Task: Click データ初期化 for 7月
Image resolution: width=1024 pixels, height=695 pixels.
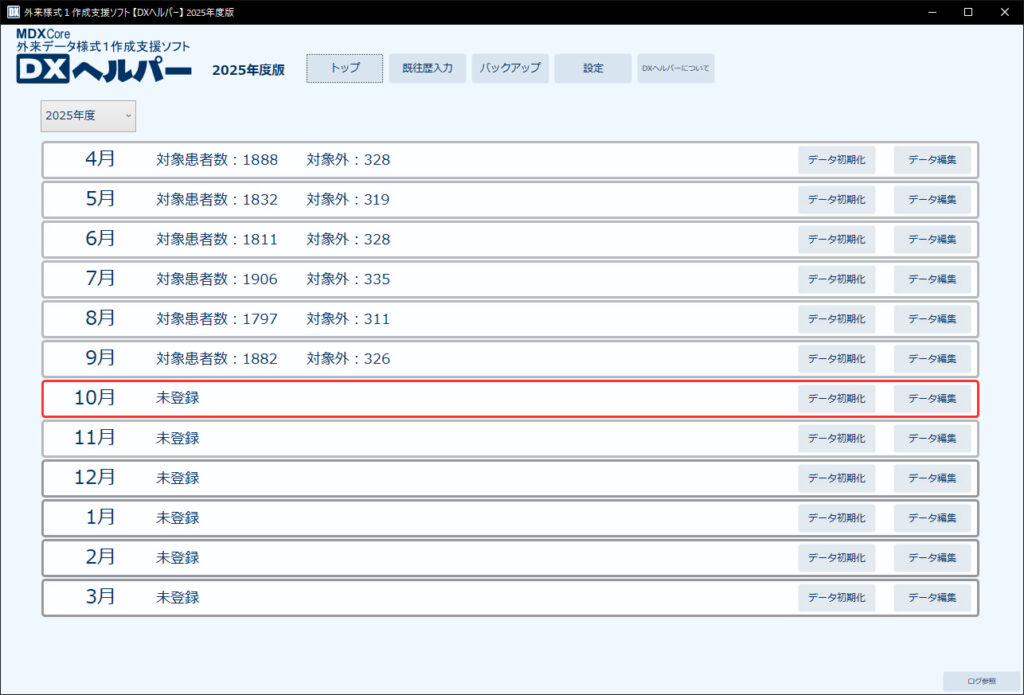Action: [x=836, y=279]
